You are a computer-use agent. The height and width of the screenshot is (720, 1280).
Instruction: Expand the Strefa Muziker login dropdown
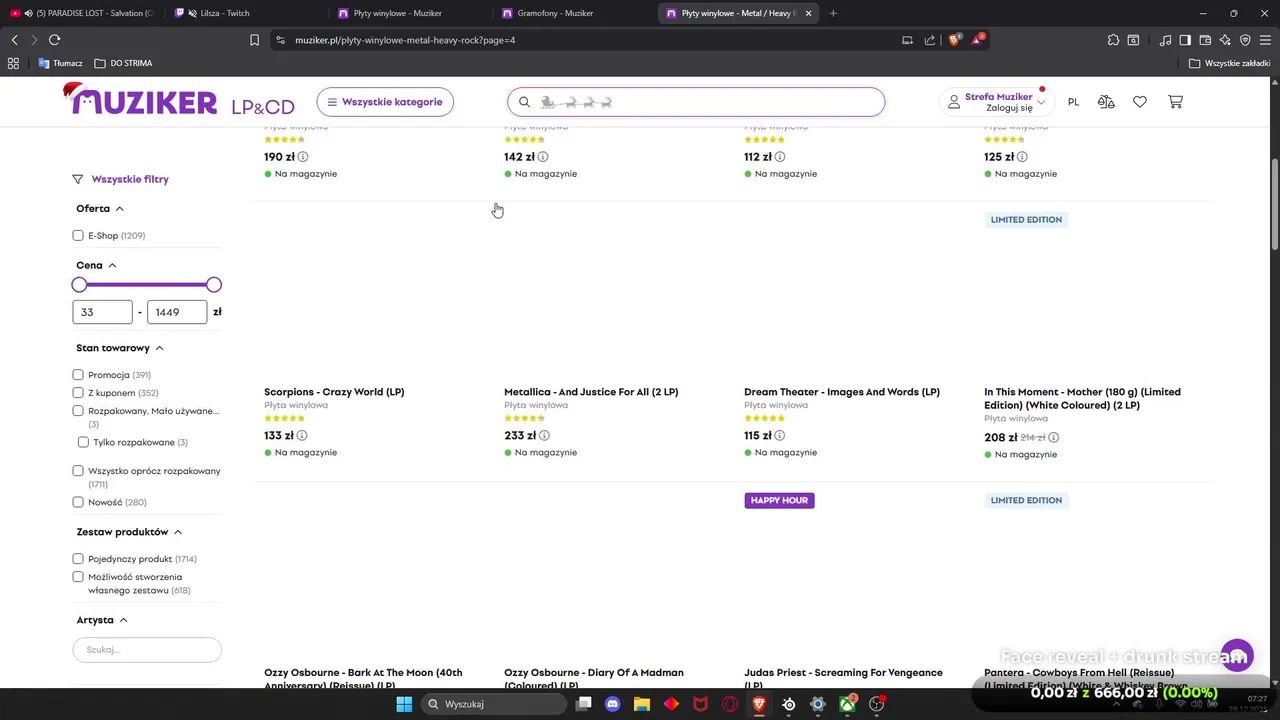click(997, 102)
